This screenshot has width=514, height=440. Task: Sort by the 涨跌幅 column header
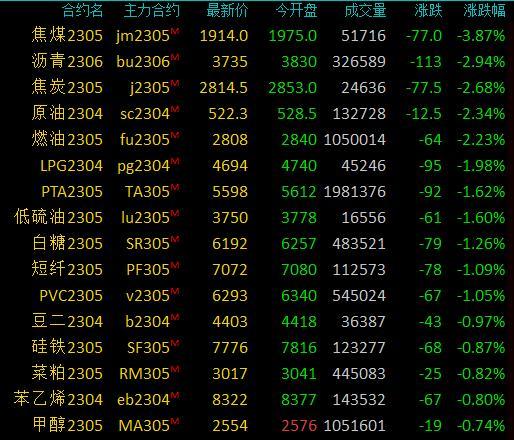point(484,11)
